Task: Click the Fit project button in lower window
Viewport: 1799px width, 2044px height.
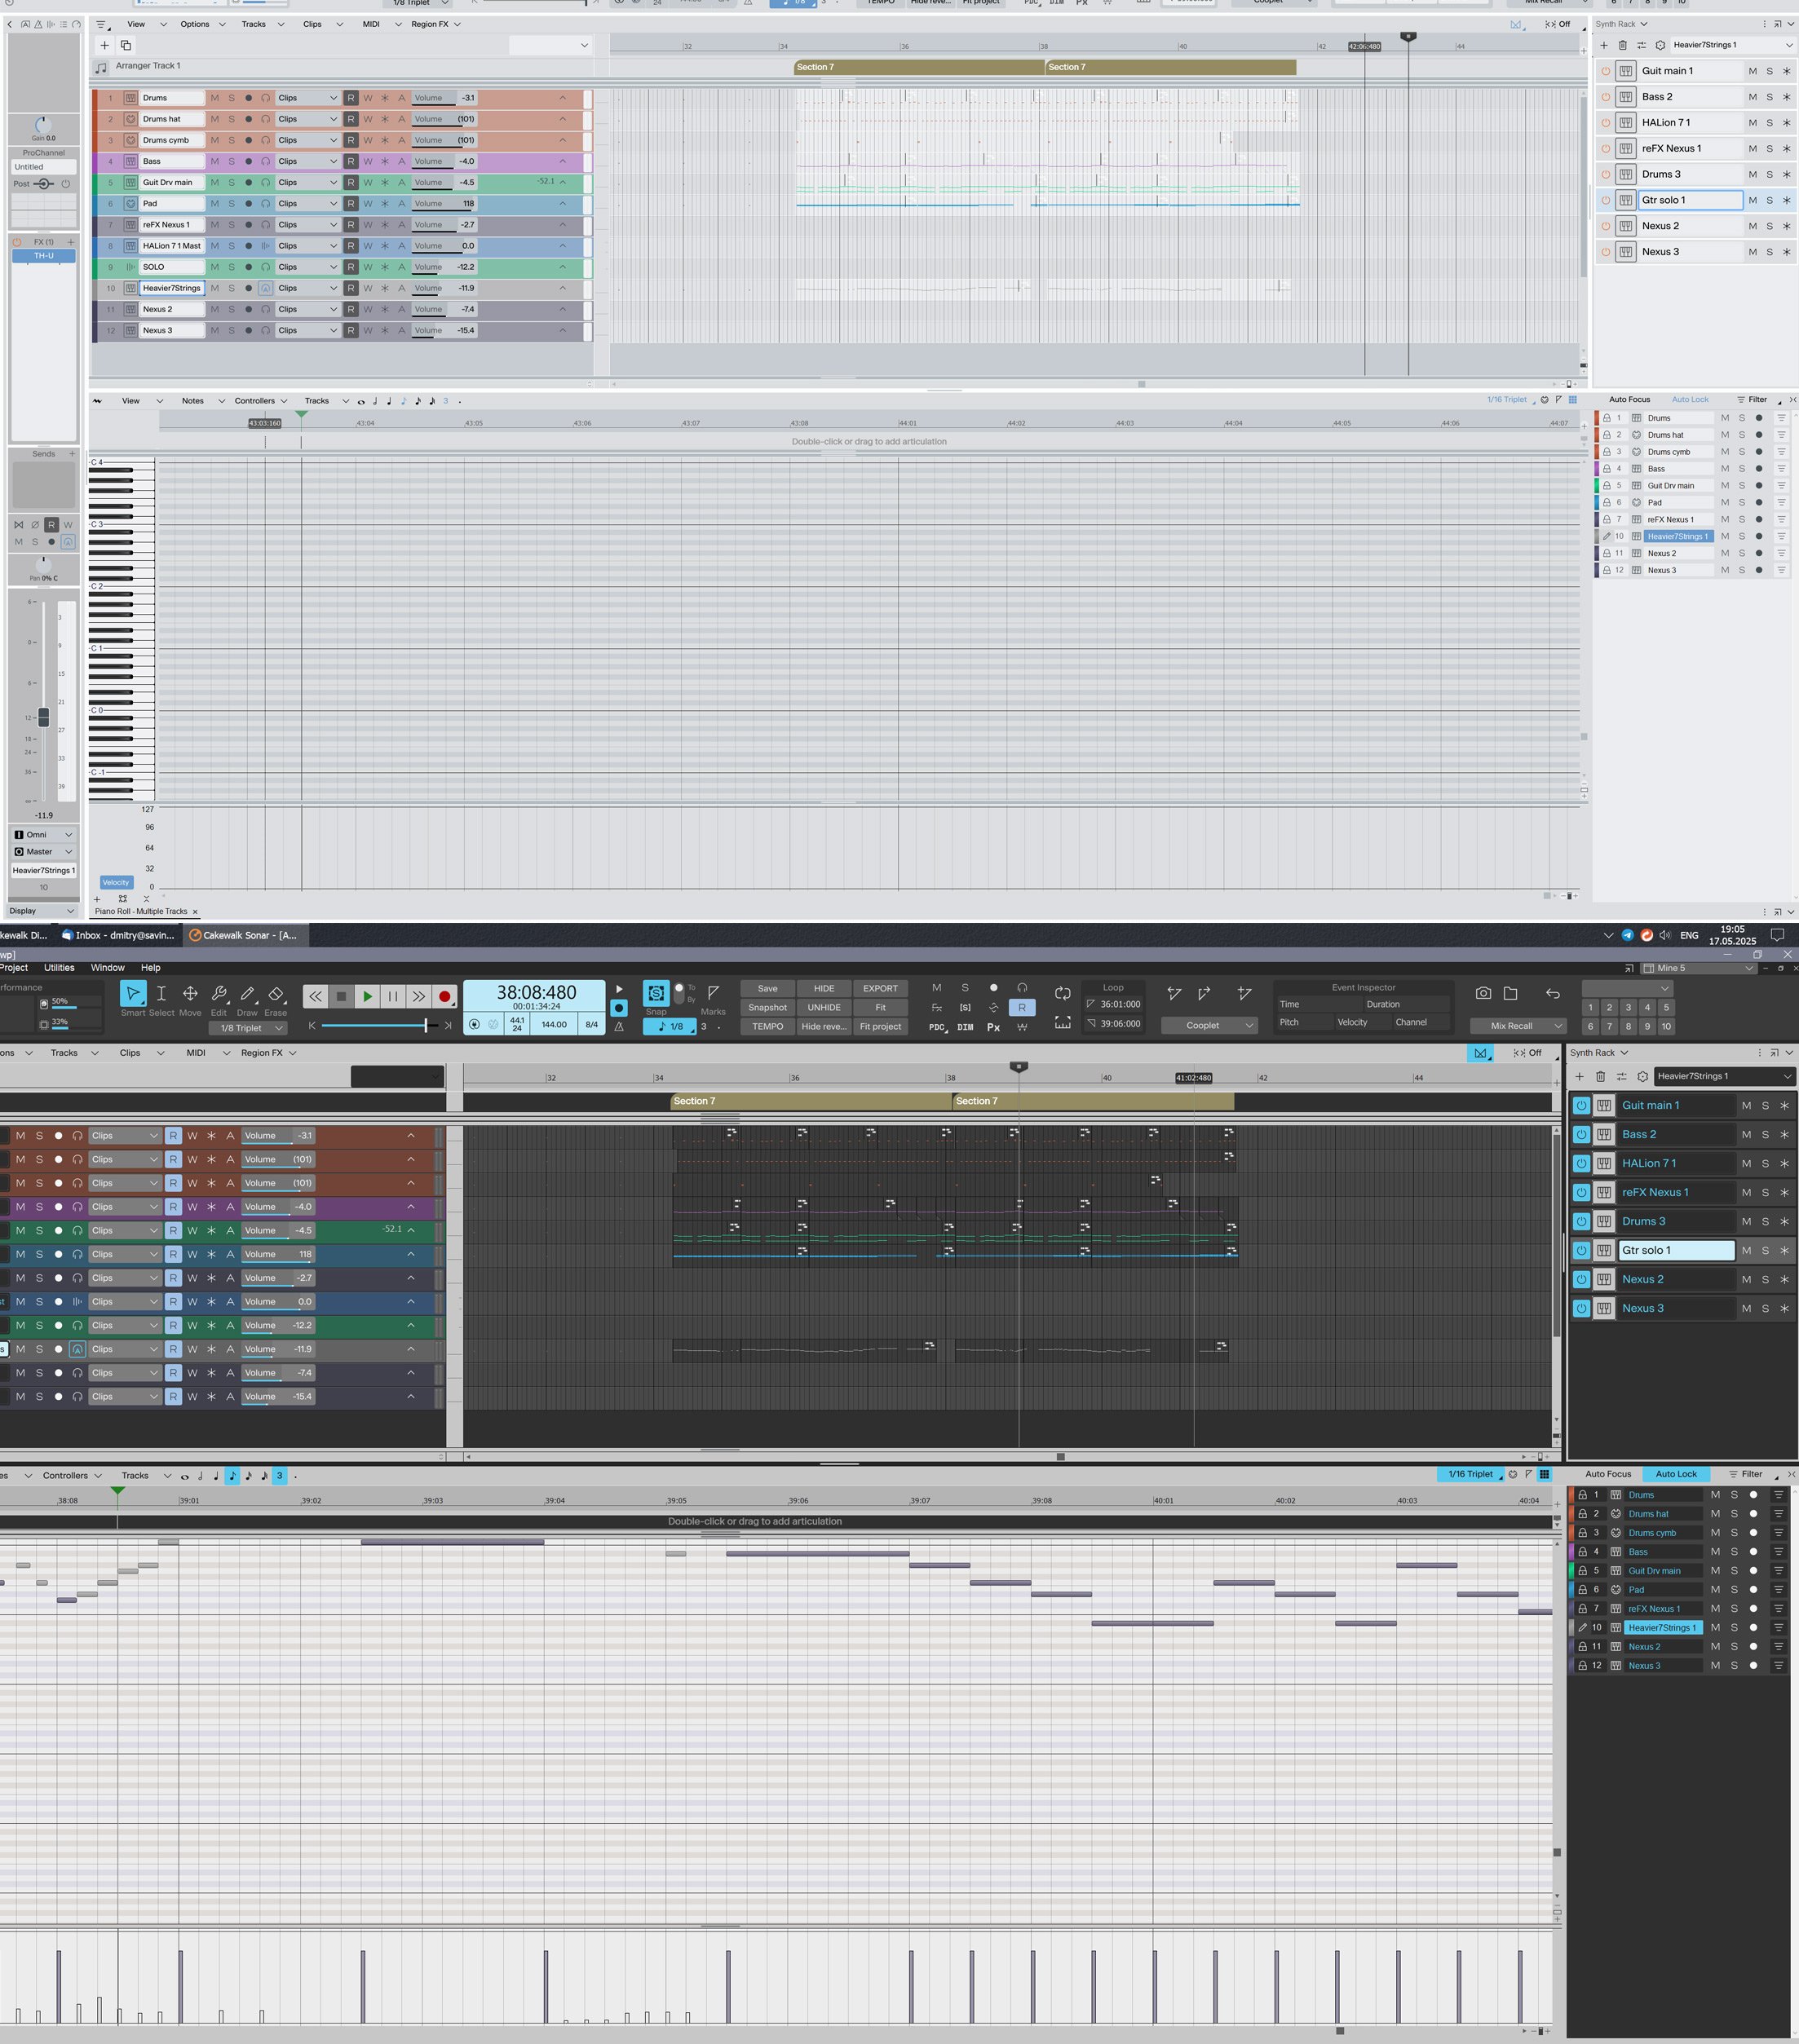Action: 880,1026
